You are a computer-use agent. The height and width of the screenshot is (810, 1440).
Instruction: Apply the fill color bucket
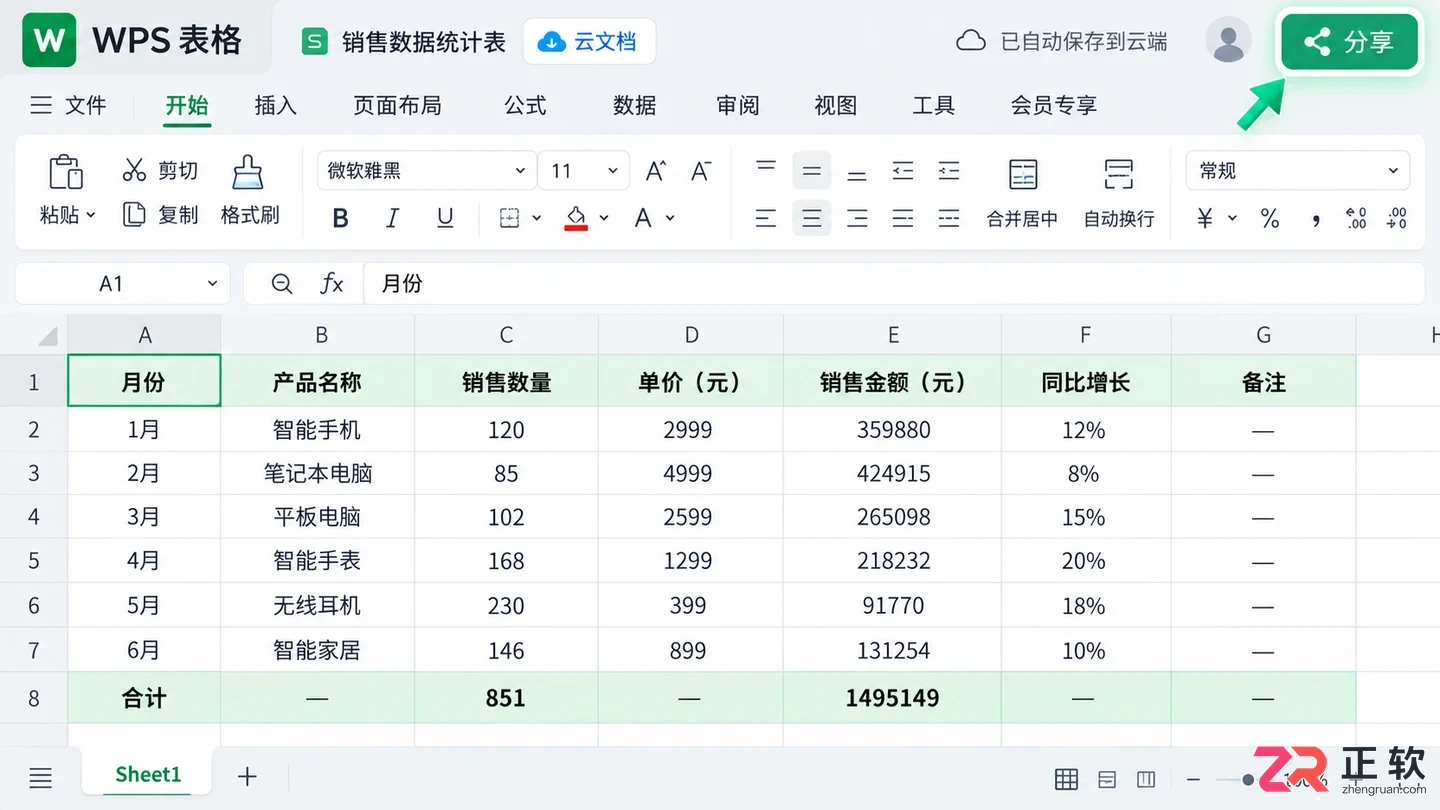576,217
